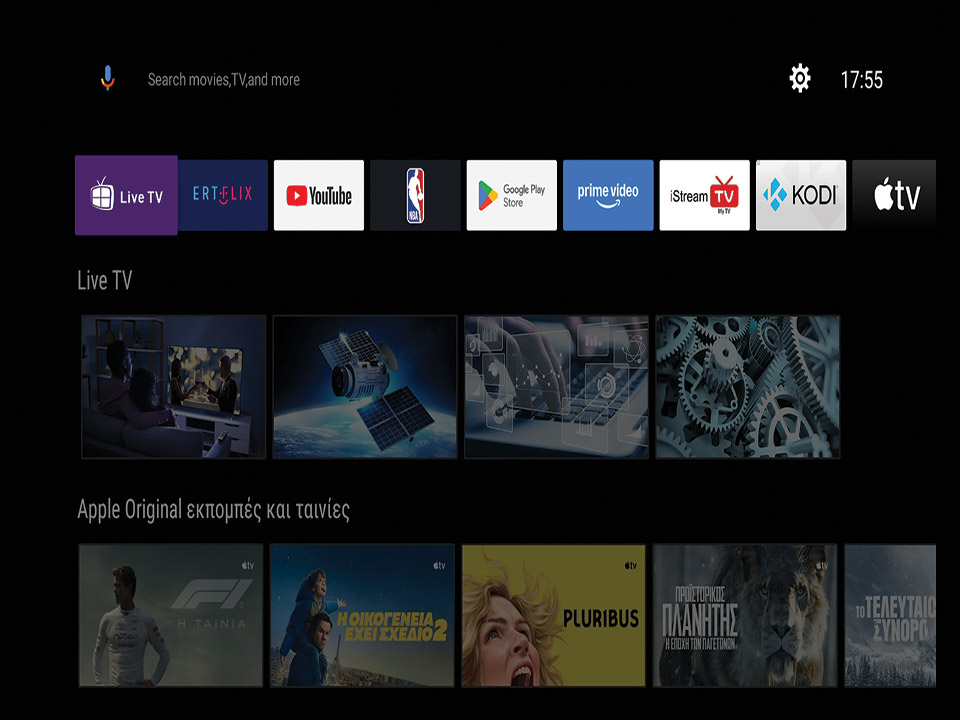Select the couple watching TV thumbnail
Screen dimensions: 960x720
click(174, 387)
